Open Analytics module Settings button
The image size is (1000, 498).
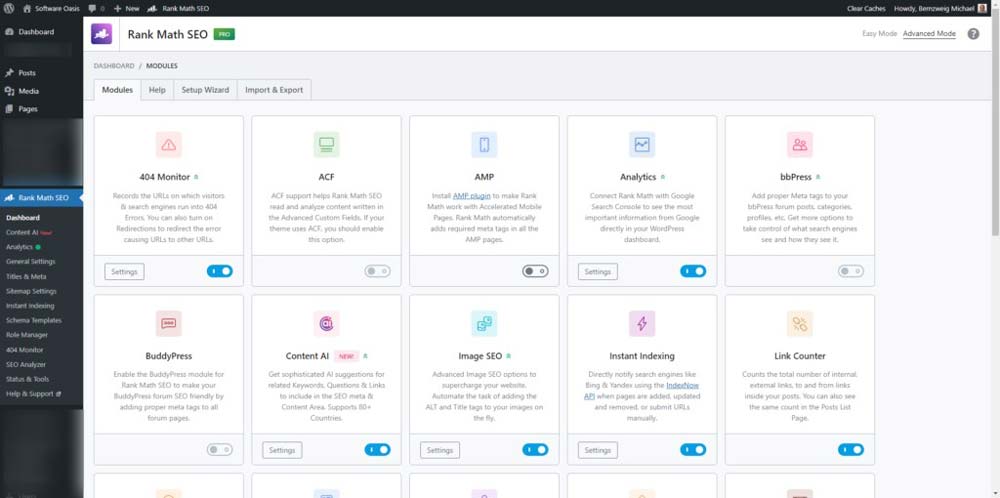click(598, 272)
